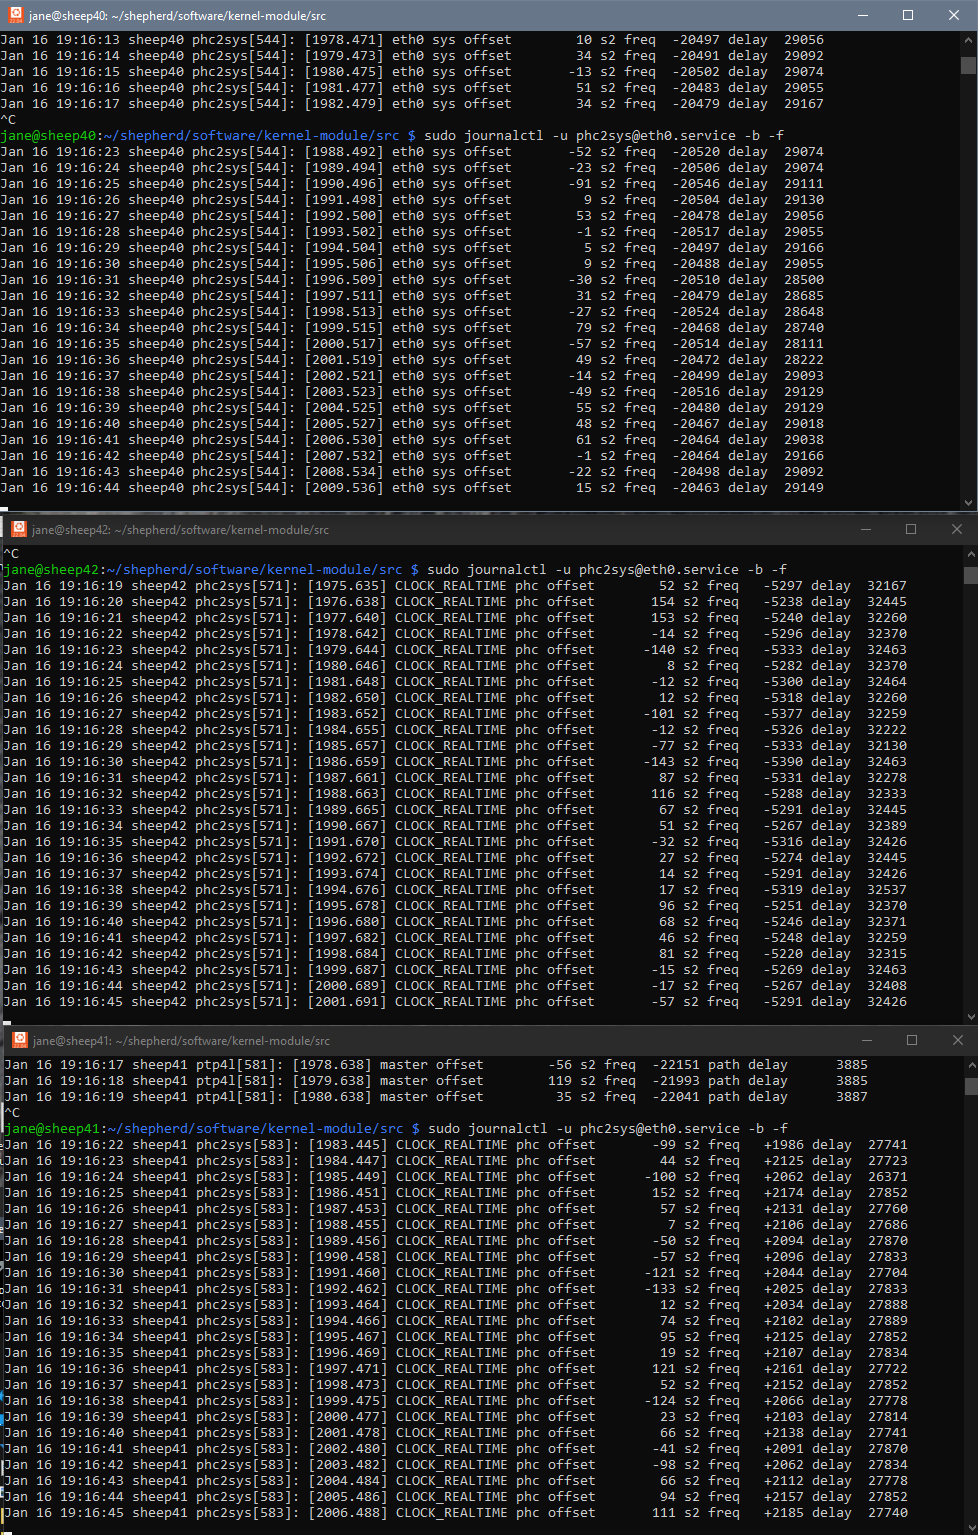Click the title text 'jane@sheep40: ~/shepherd/software/kernel-module/src'

177,16
